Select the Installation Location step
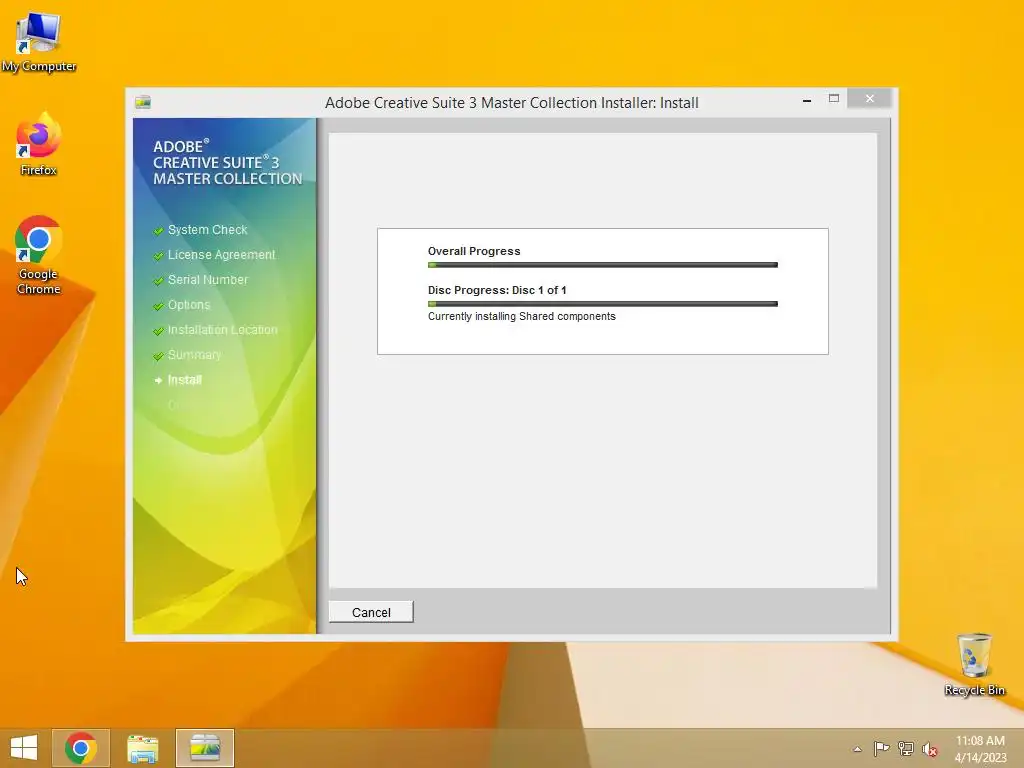The width and height of the screenshot is (1024, 768). coord(222,330)
